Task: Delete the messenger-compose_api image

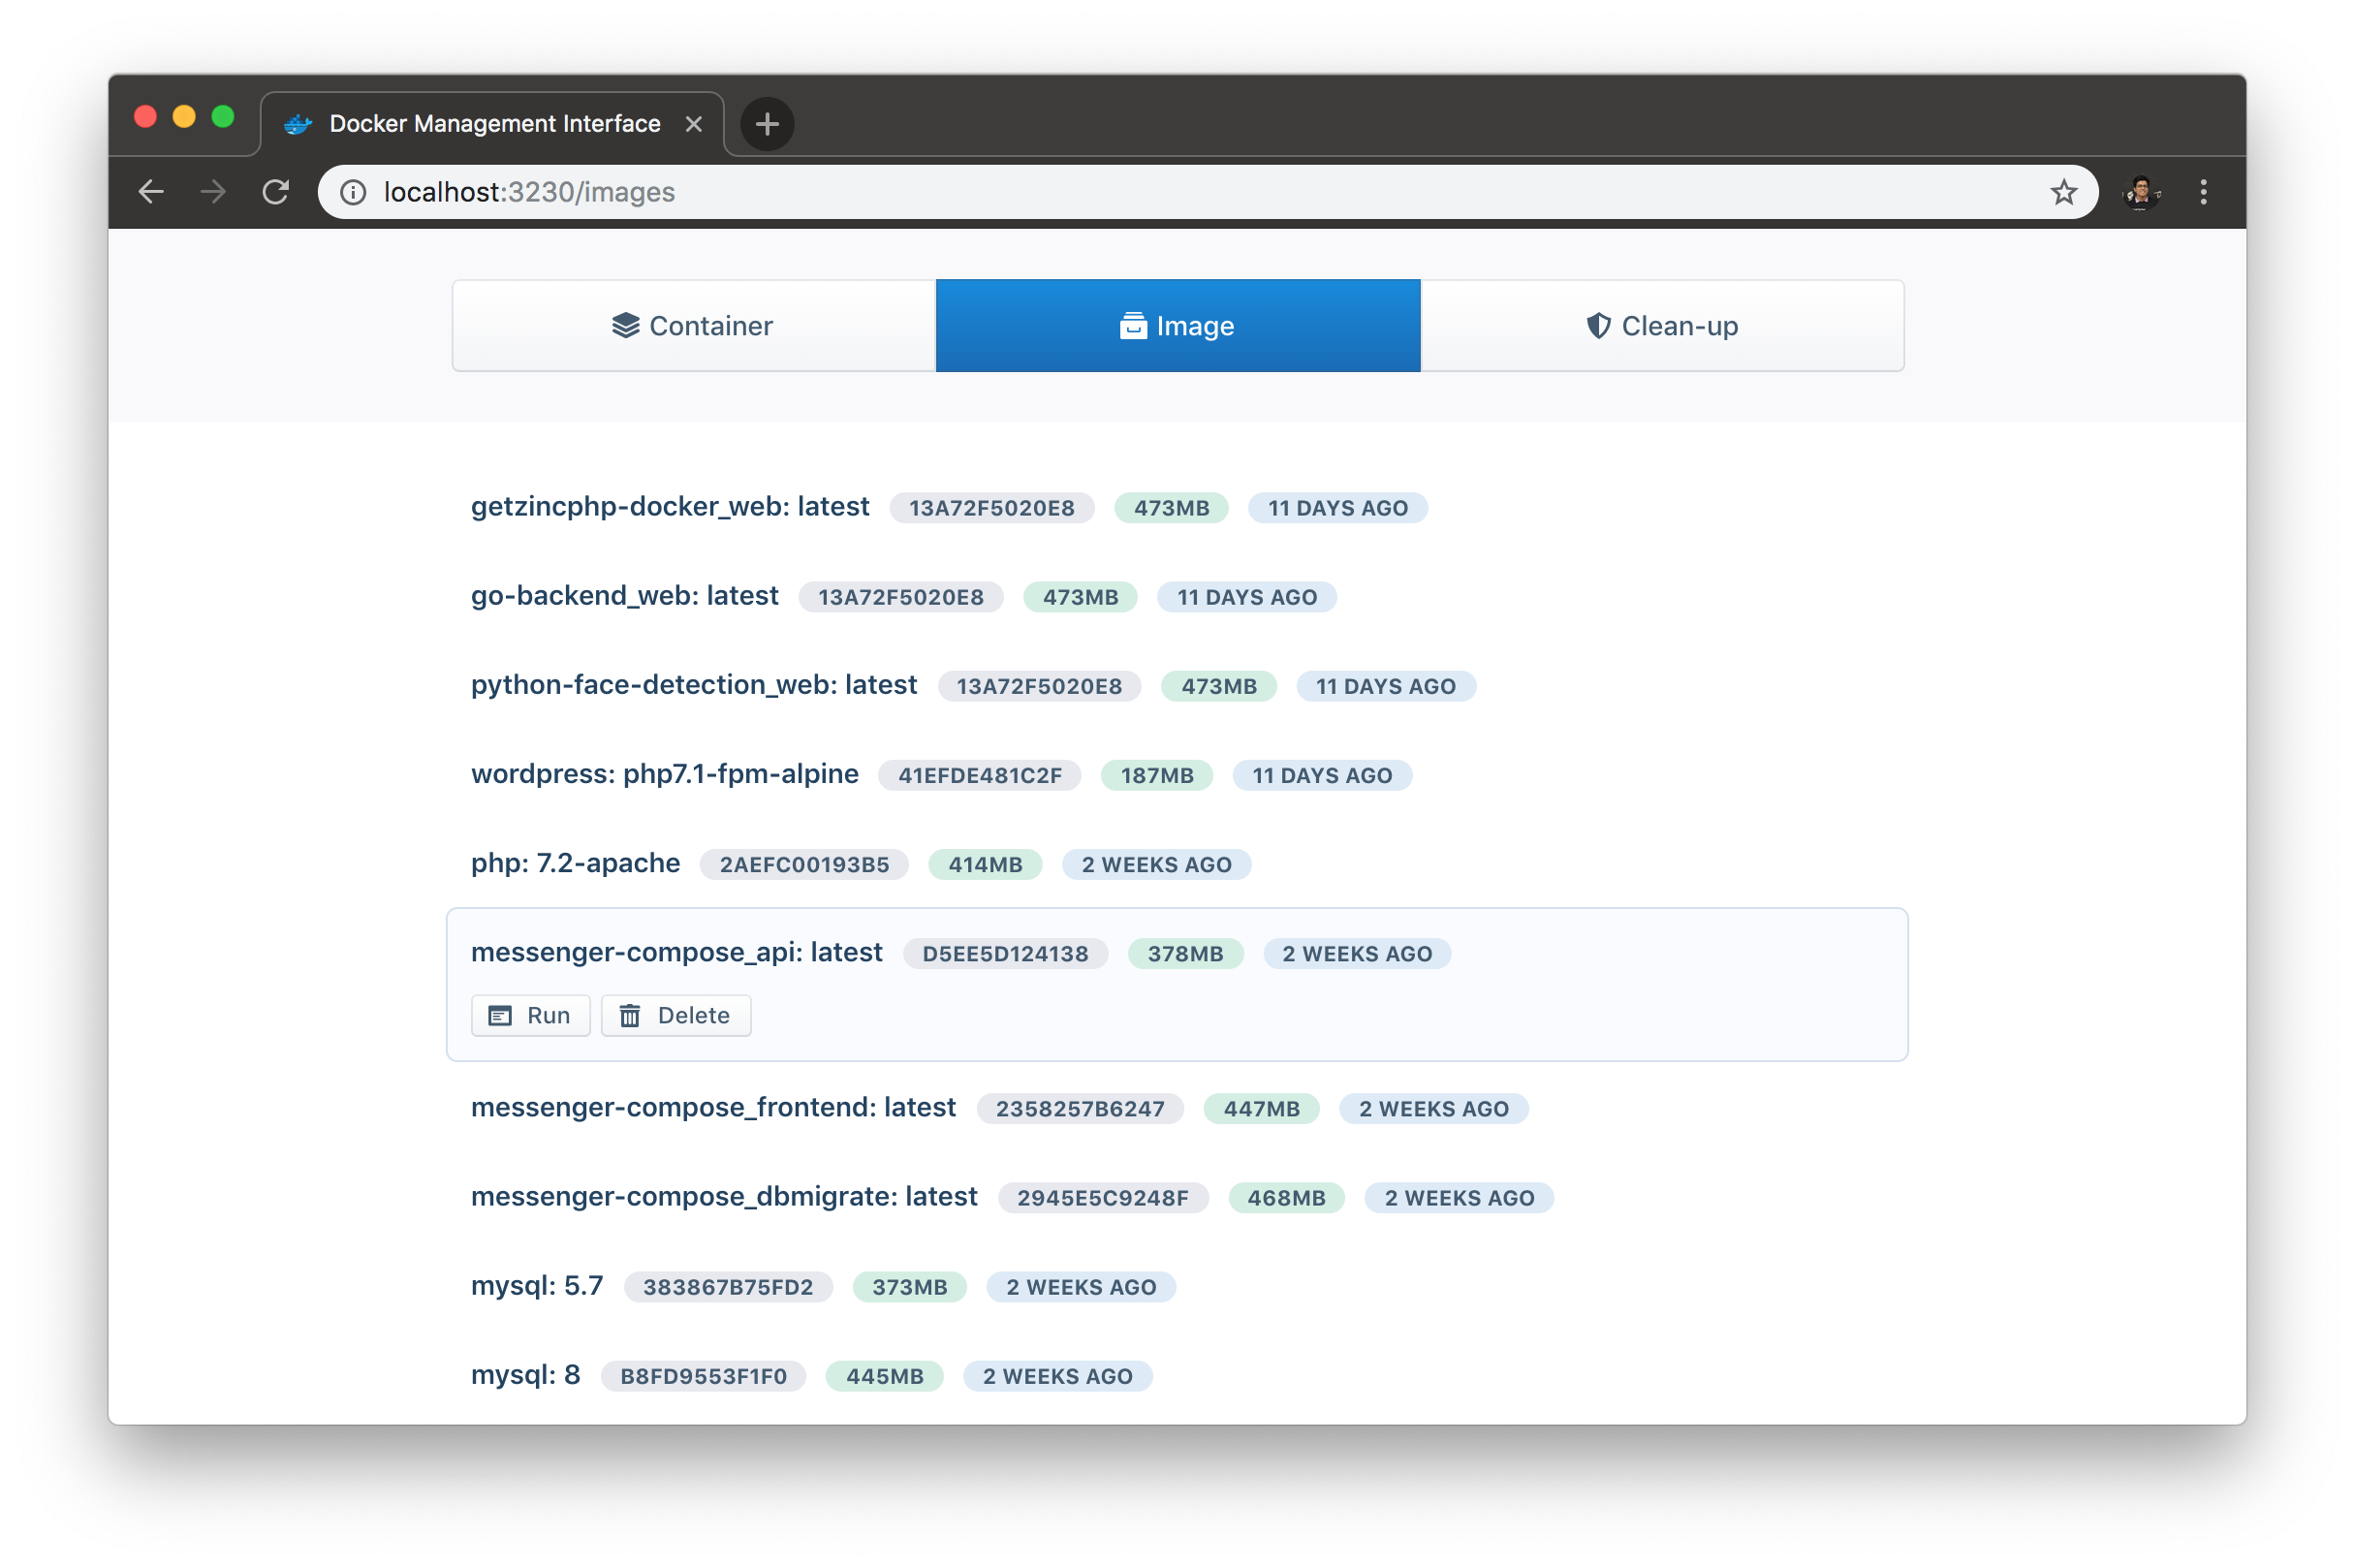Action: coord(676,1016)
